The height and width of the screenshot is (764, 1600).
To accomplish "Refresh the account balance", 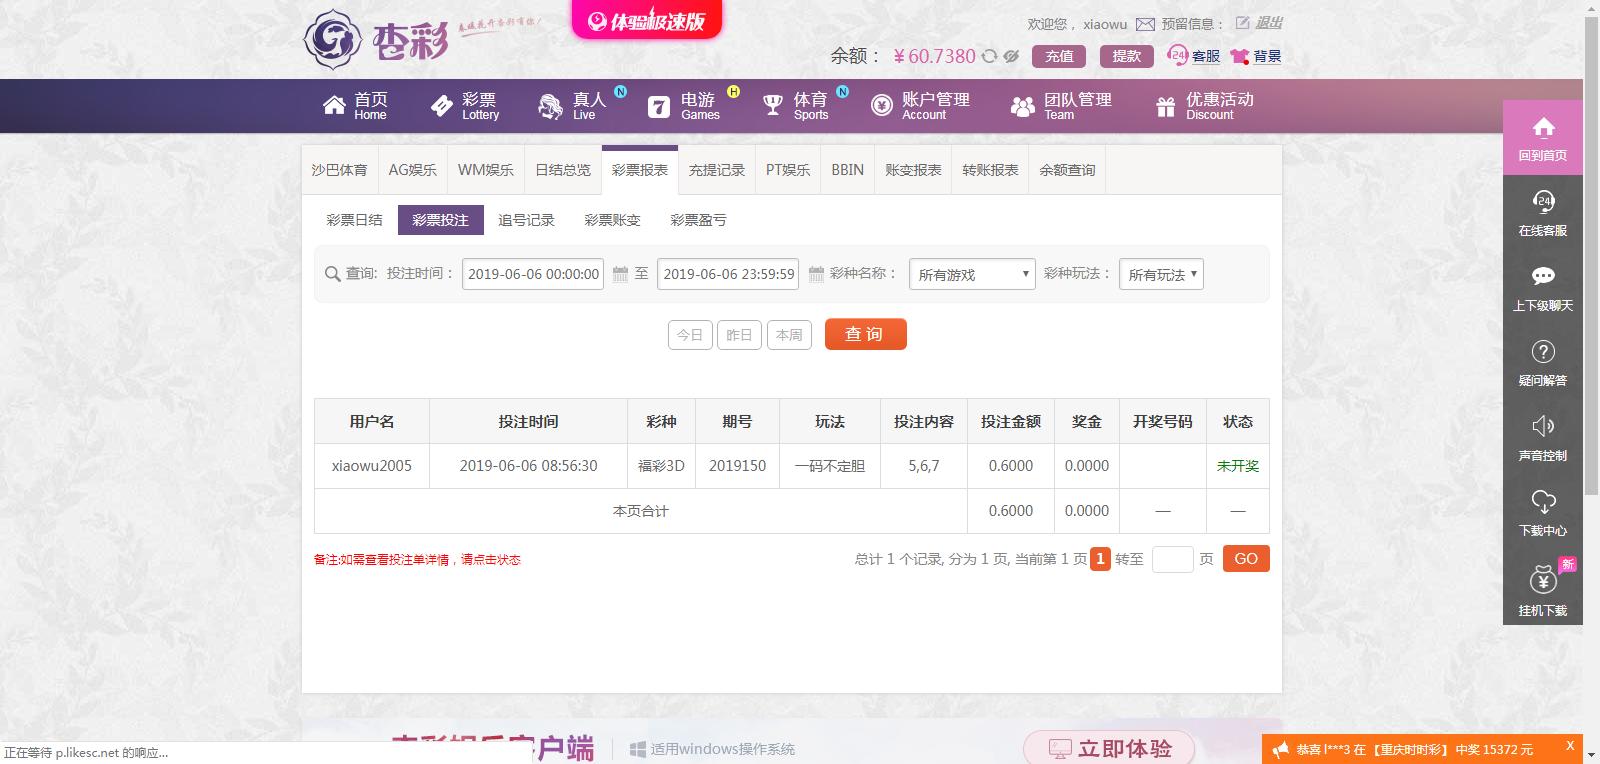I will point(989,56).
